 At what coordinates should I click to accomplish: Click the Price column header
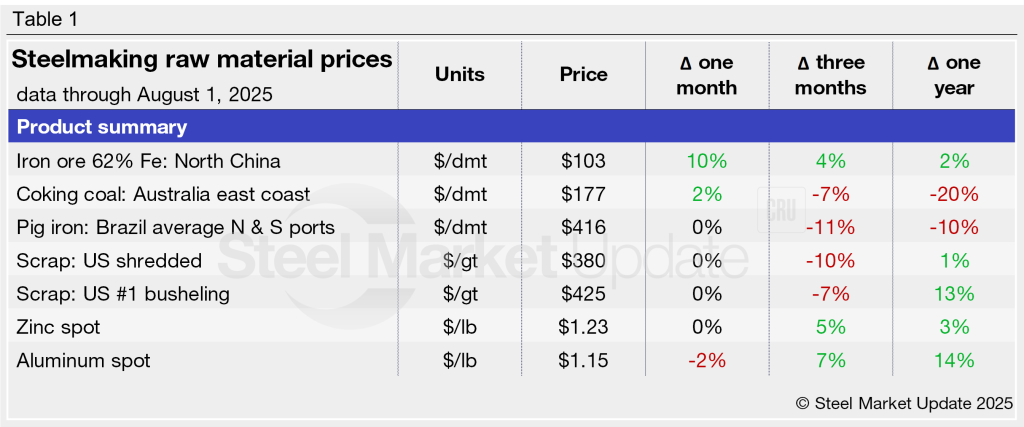(583, 75)
